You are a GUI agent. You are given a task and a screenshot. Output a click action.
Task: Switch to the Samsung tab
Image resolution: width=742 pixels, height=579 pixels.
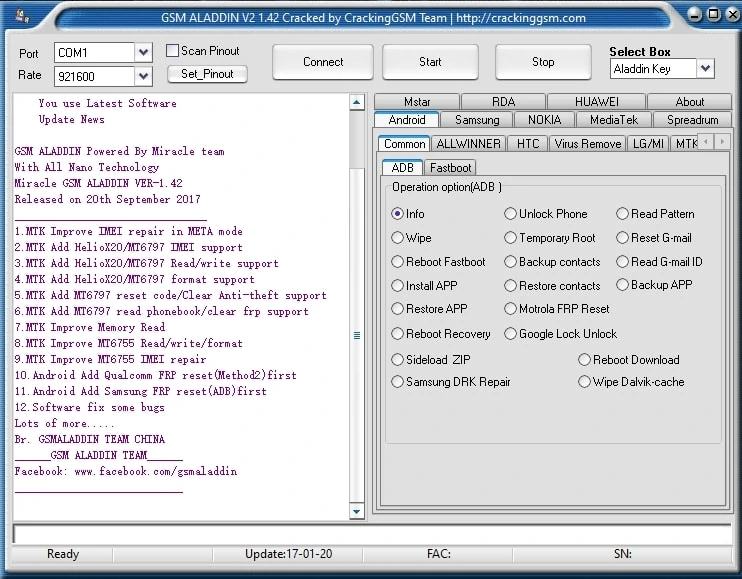pos(477,120)
